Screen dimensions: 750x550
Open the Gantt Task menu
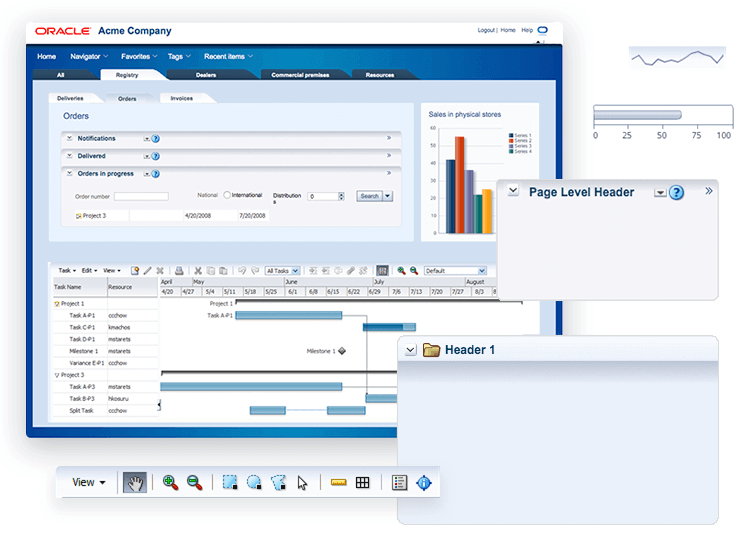tap(67, 271)
